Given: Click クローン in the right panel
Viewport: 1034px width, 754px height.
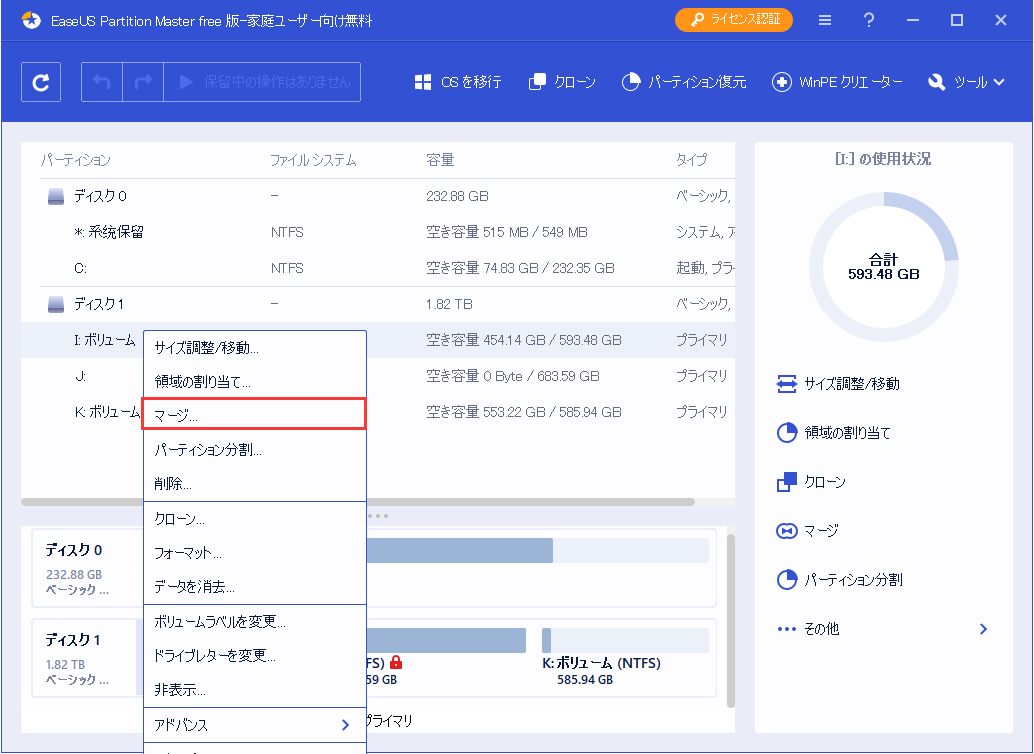Looking at the screenshot, I should point(811,482).
